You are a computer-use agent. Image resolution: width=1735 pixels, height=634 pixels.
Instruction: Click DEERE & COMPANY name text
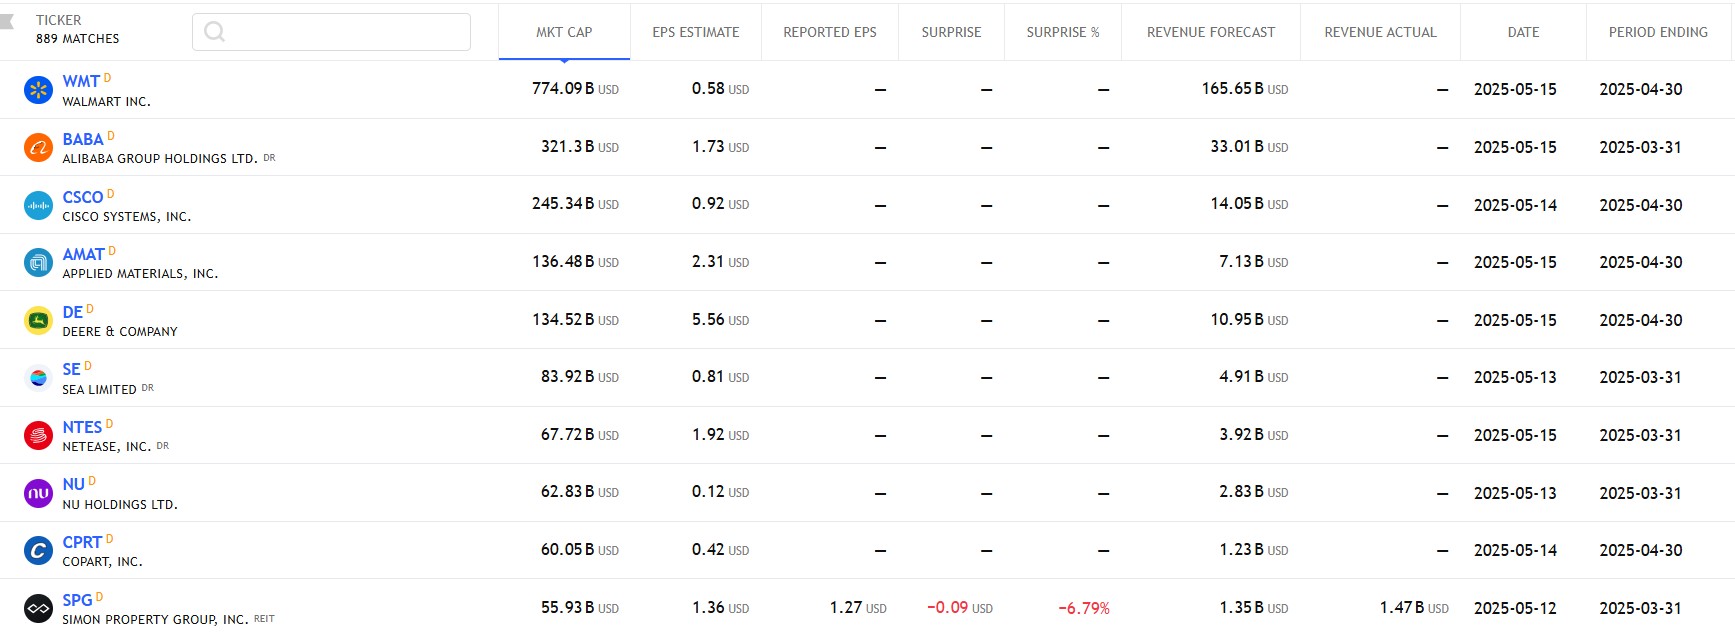120,332
